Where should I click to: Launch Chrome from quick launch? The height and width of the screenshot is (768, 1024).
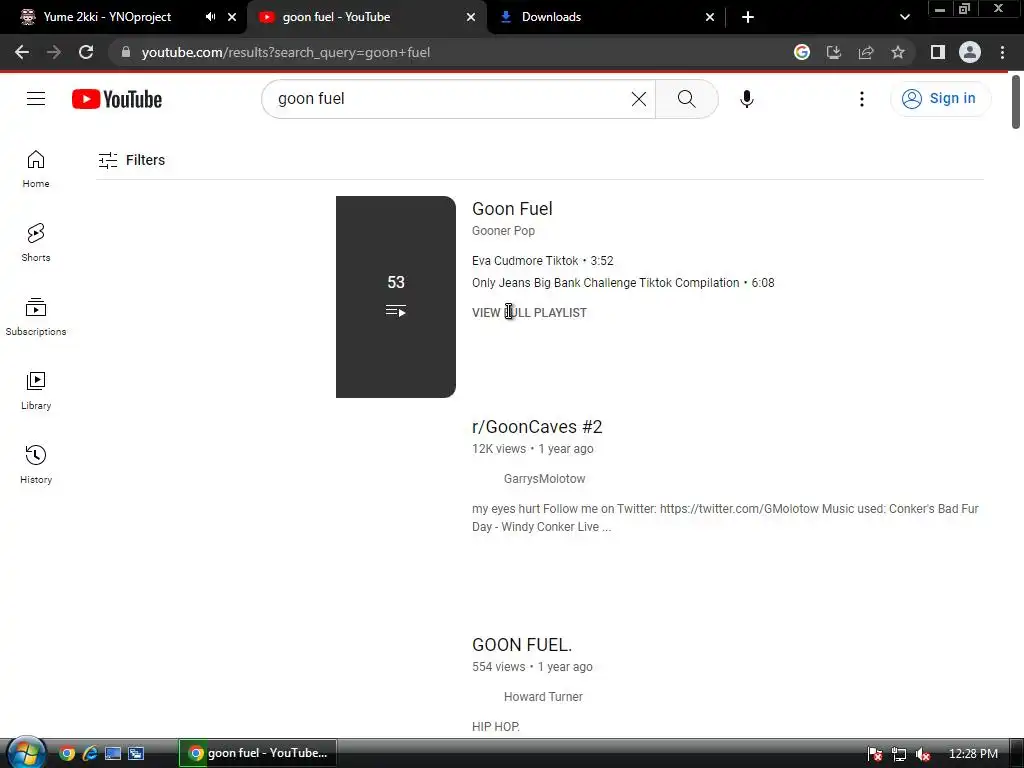[67, 754]
